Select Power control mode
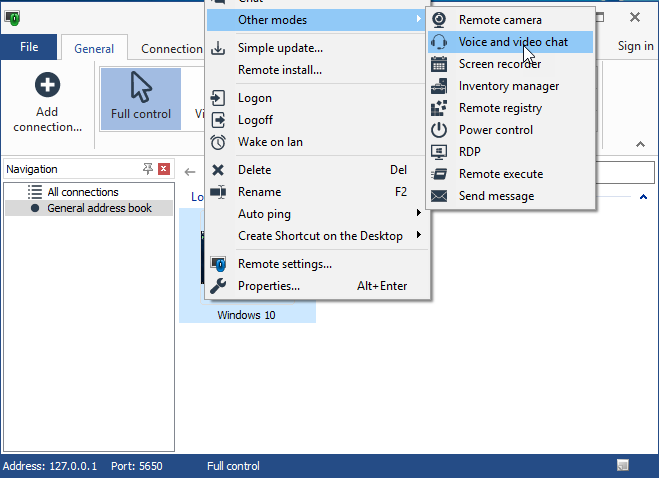Screen dimensions: 659x478 [x=495, y=130]
